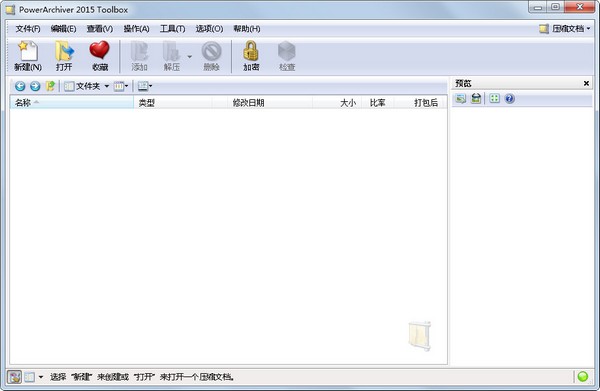Image resolution: width=600 pixels, height=391 pixels.
Task: Go back with the blue left arrow
Action: tap(20, 86)
